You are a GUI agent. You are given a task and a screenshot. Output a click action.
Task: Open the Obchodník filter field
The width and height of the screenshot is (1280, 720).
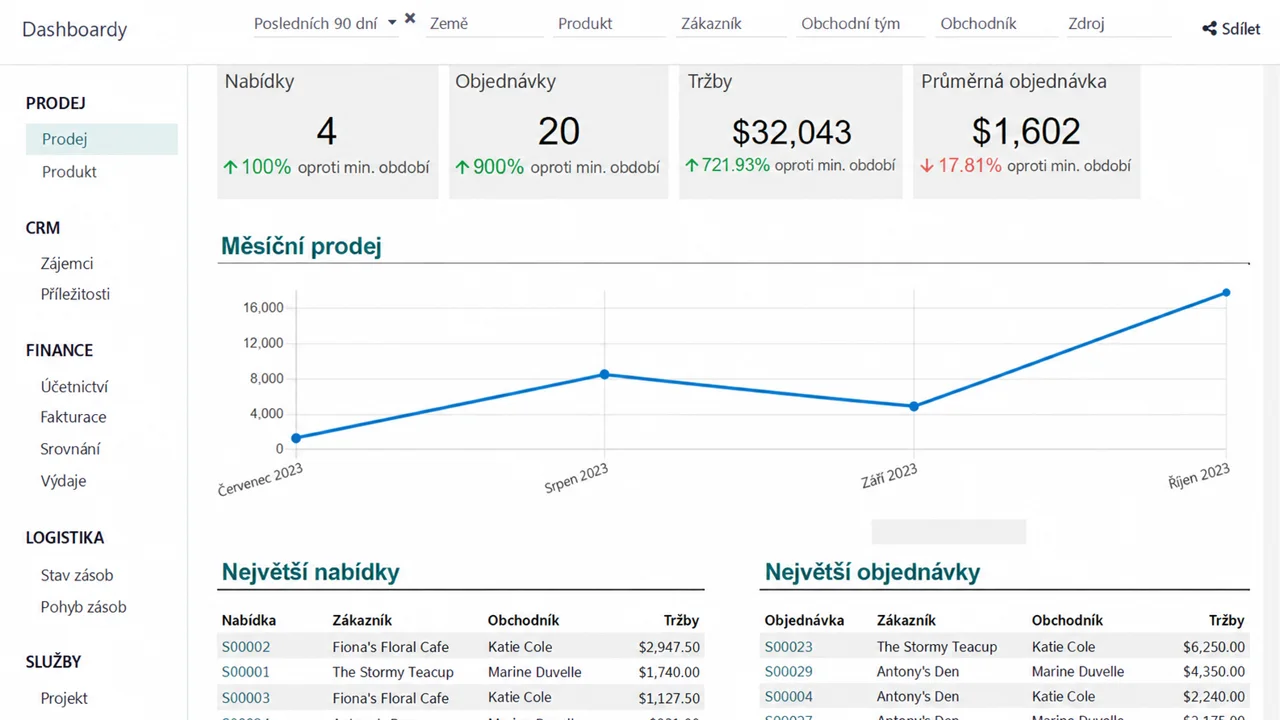(x=996, y=23)
